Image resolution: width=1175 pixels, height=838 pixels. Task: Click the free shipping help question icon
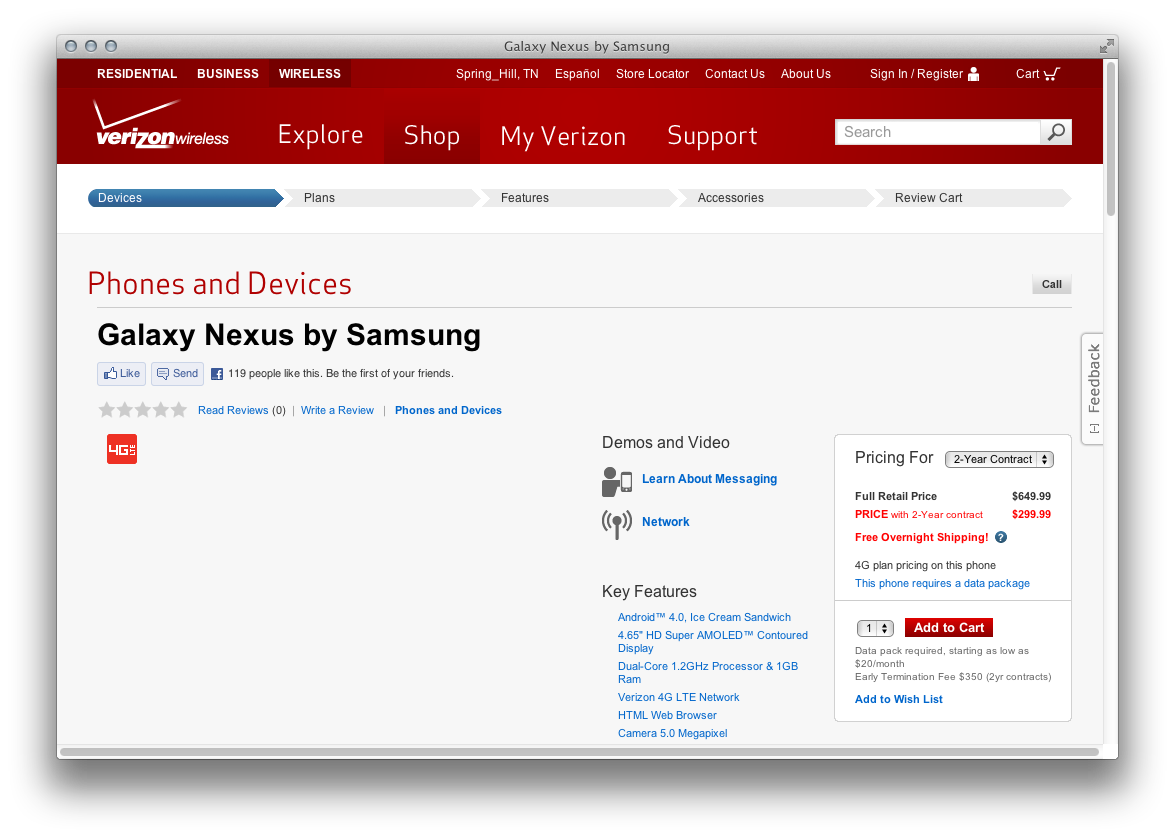coord(1001,537)
